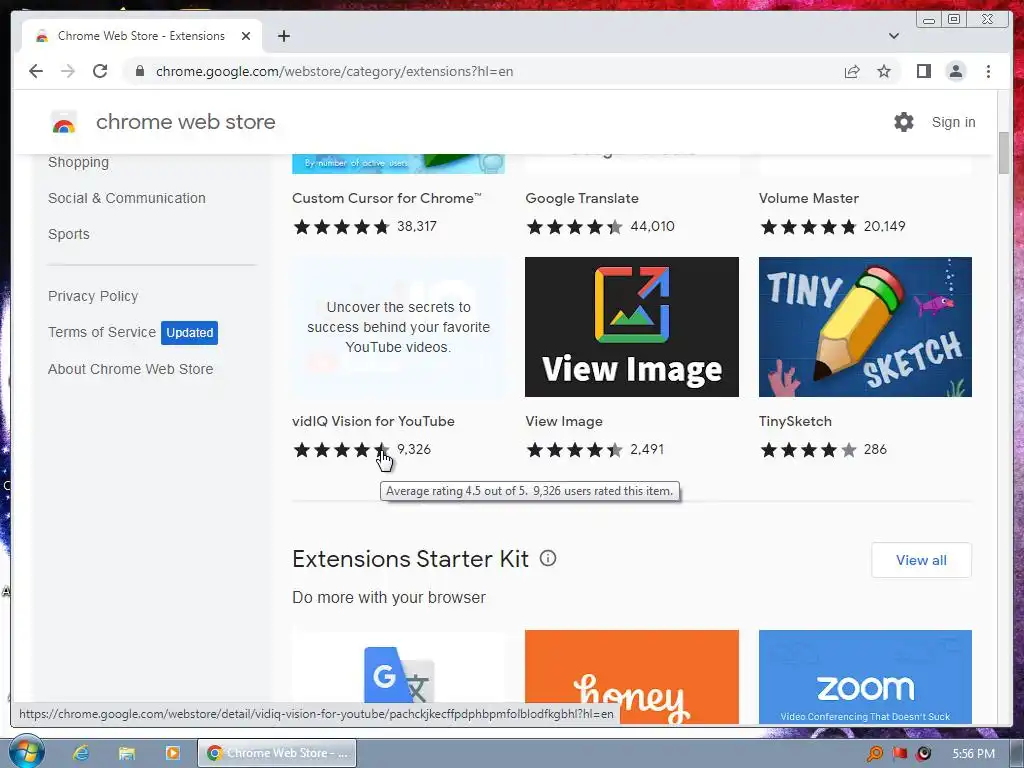The height and width of the screenshot is (768, 1024).
Task: Click the chrome web store header text
Action: pyautogui.click(x=185, y=122)
